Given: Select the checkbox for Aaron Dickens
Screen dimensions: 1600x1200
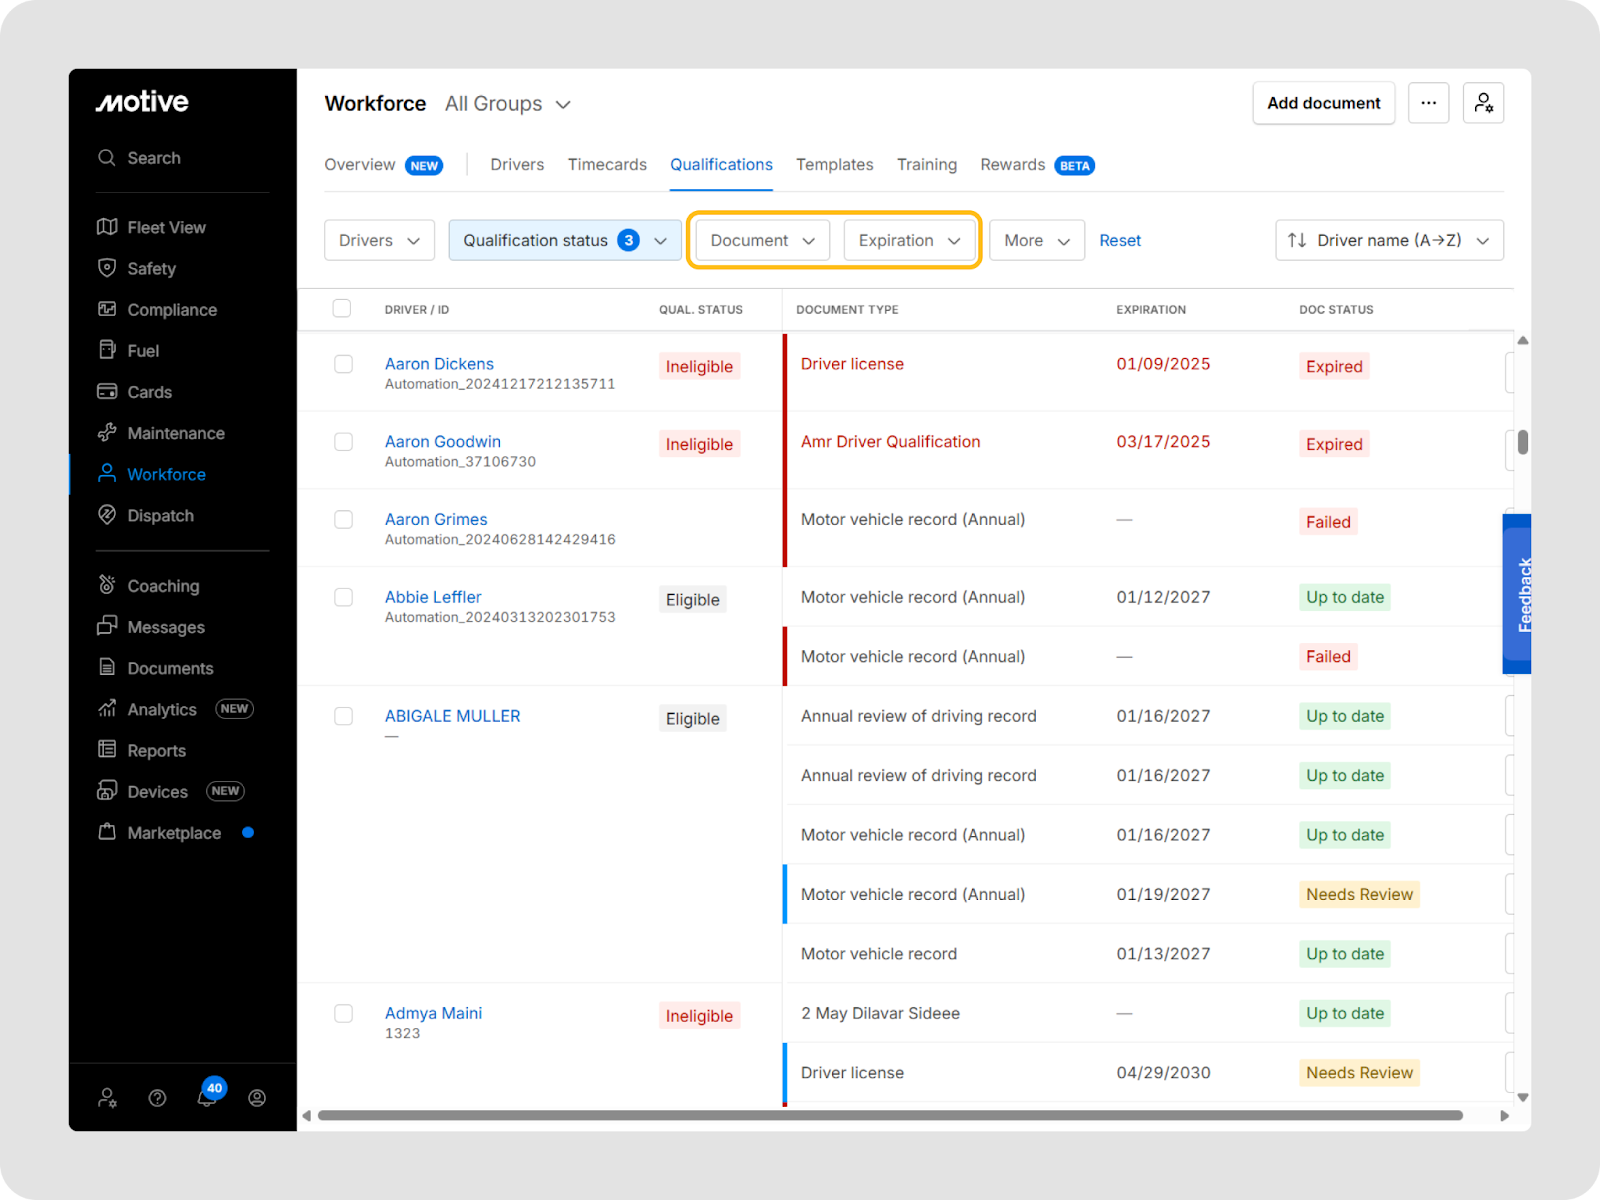Looking at the screenshot, I should tap(343, 364).
